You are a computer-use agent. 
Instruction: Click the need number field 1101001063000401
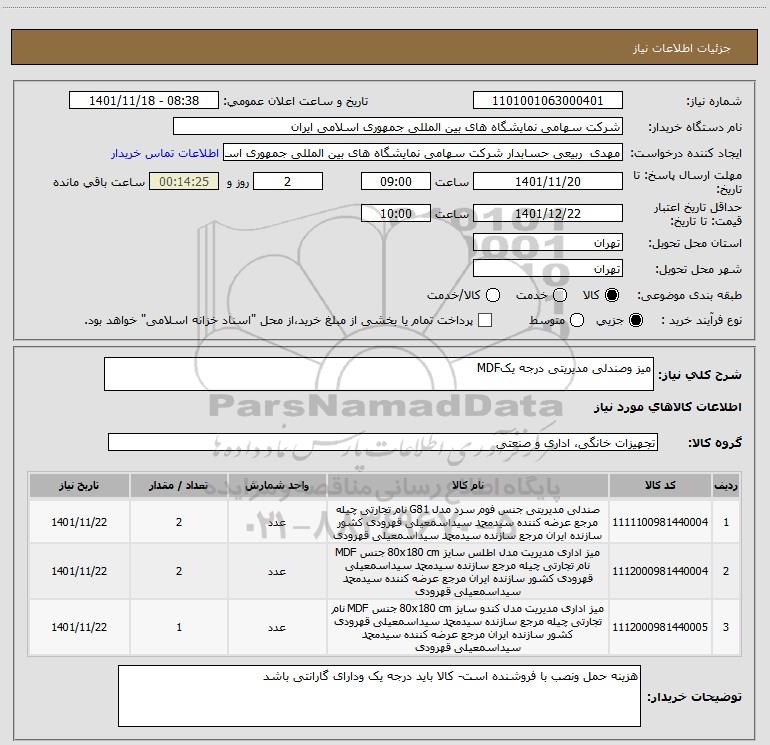click(548, 101)
